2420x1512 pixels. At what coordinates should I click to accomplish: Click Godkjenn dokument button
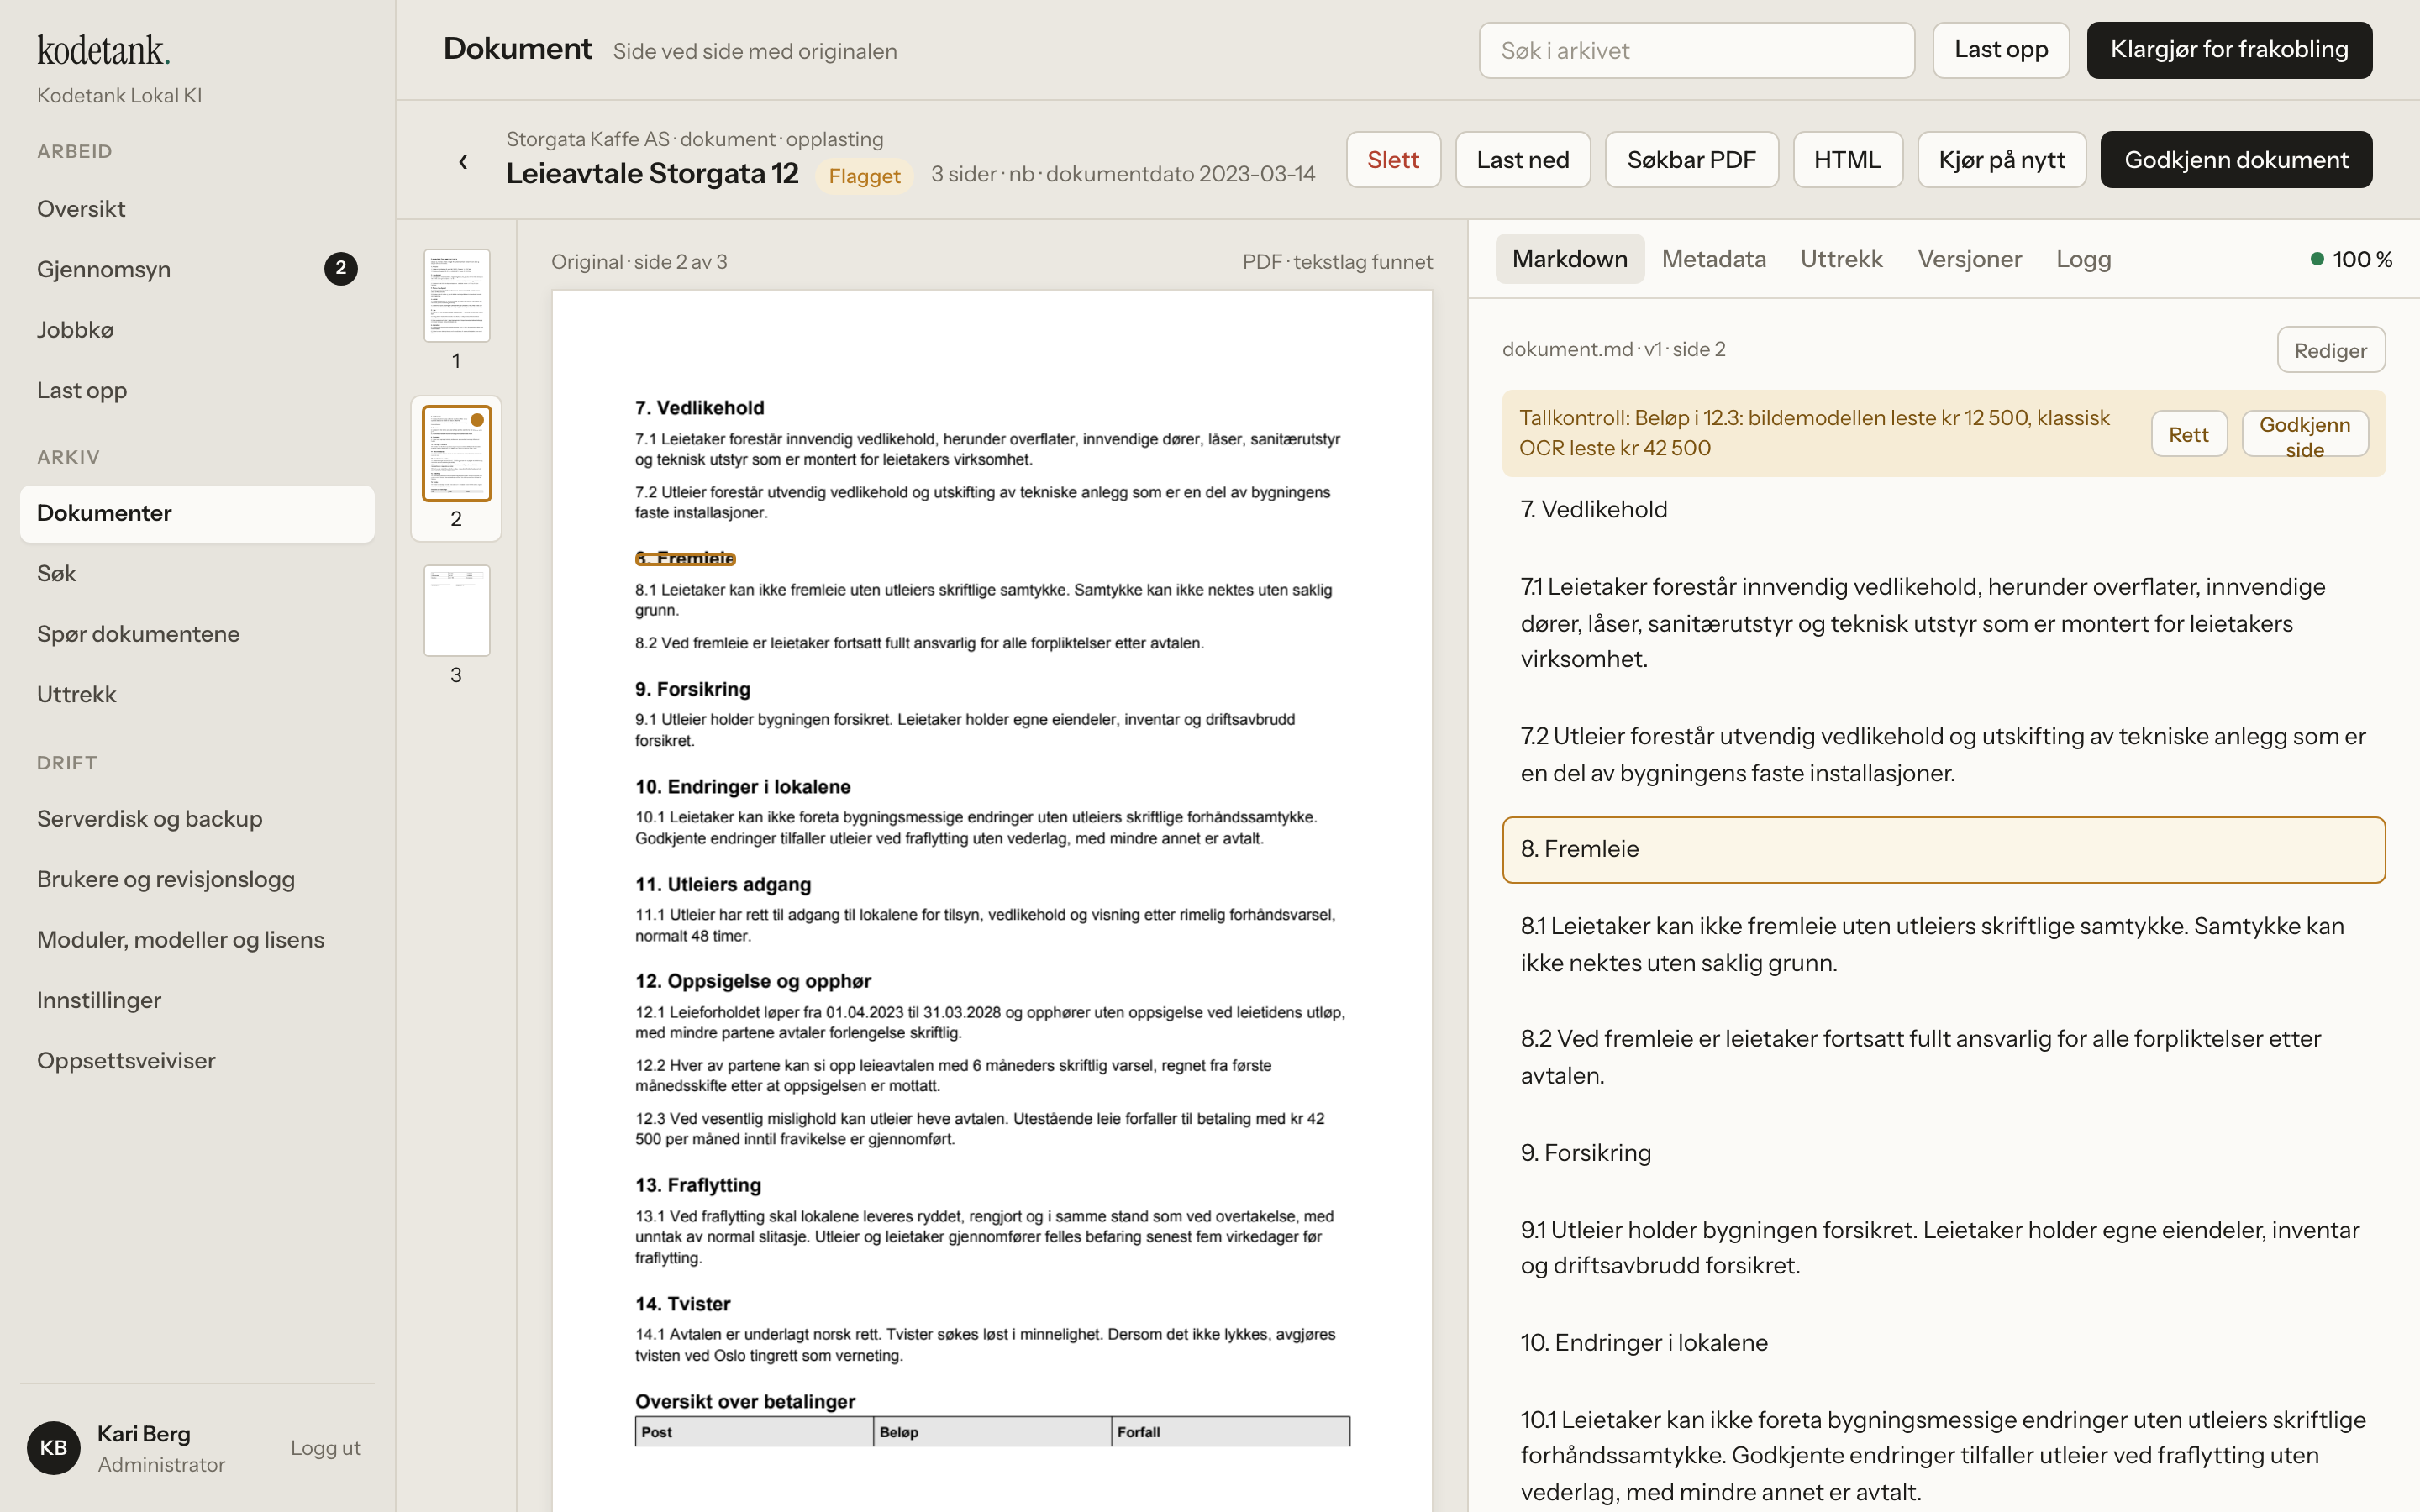pos(2236,160)
